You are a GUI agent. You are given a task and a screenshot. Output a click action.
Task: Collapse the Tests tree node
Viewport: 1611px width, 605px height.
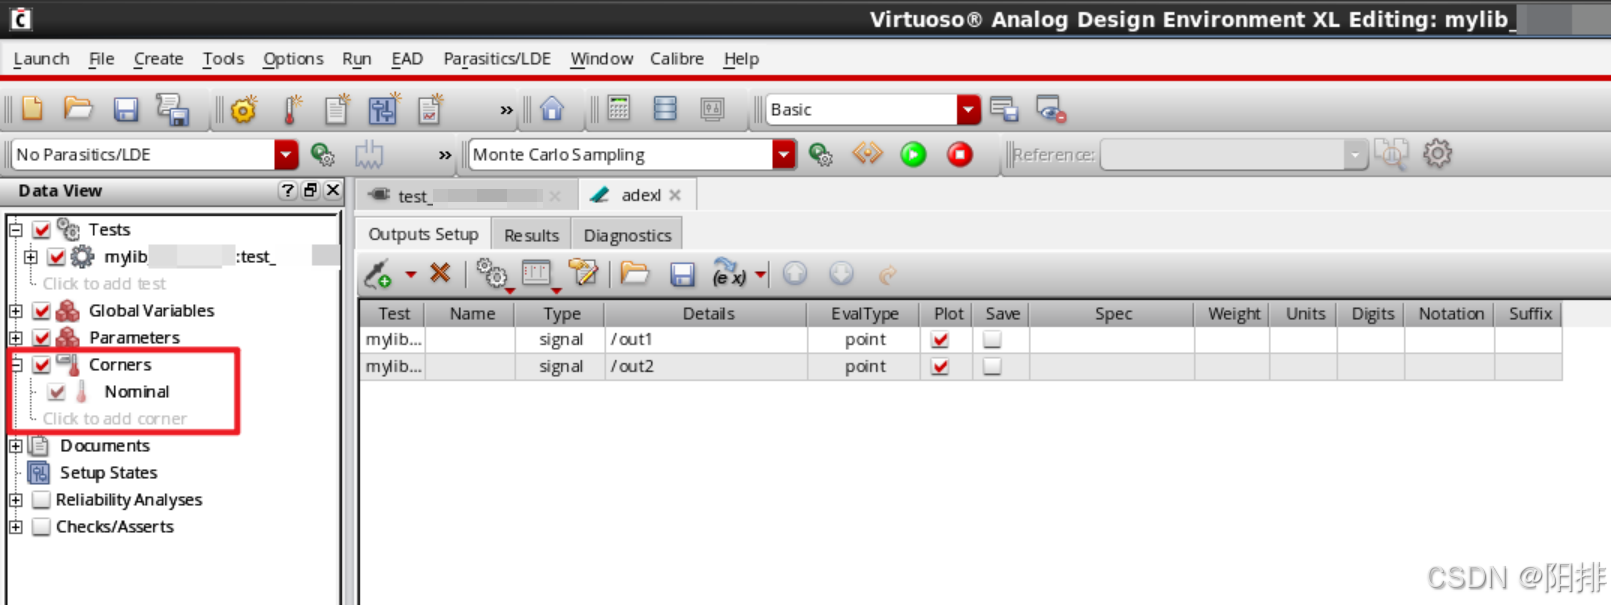click(16, 230)
